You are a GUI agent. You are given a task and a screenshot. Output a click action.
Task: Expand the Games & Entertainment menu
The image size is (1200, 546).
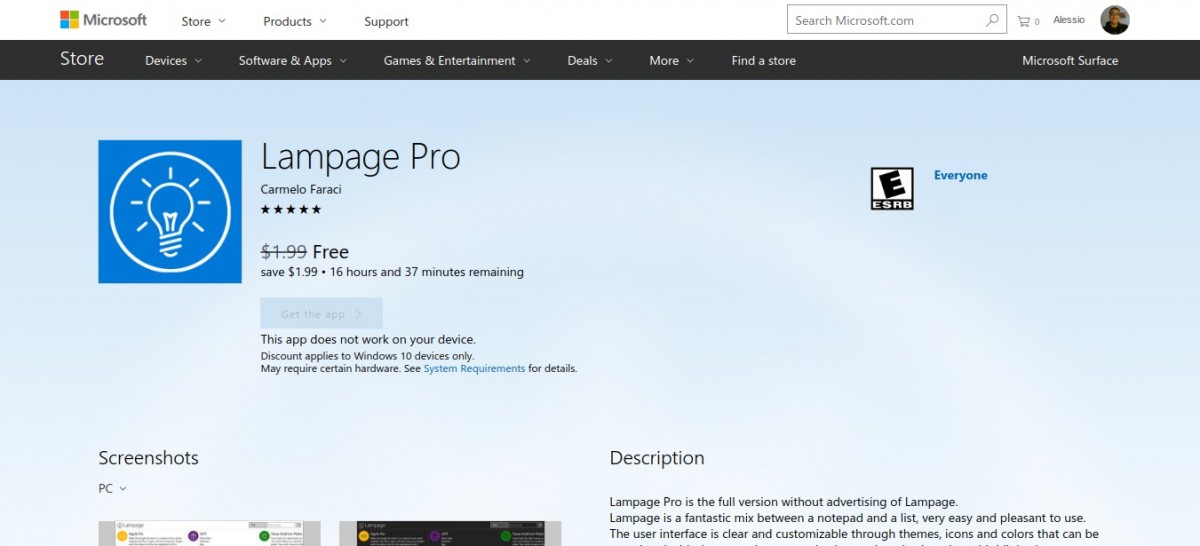pos(457,60)
